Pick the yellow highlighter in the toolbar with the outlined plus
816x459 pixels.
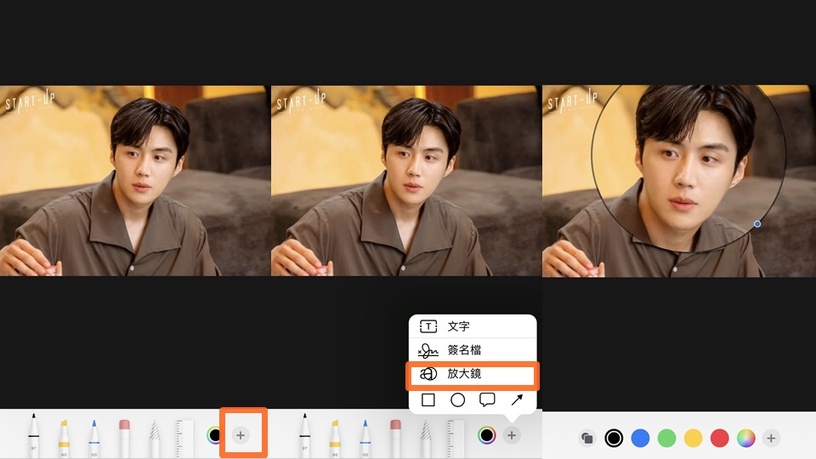[63, 438]
